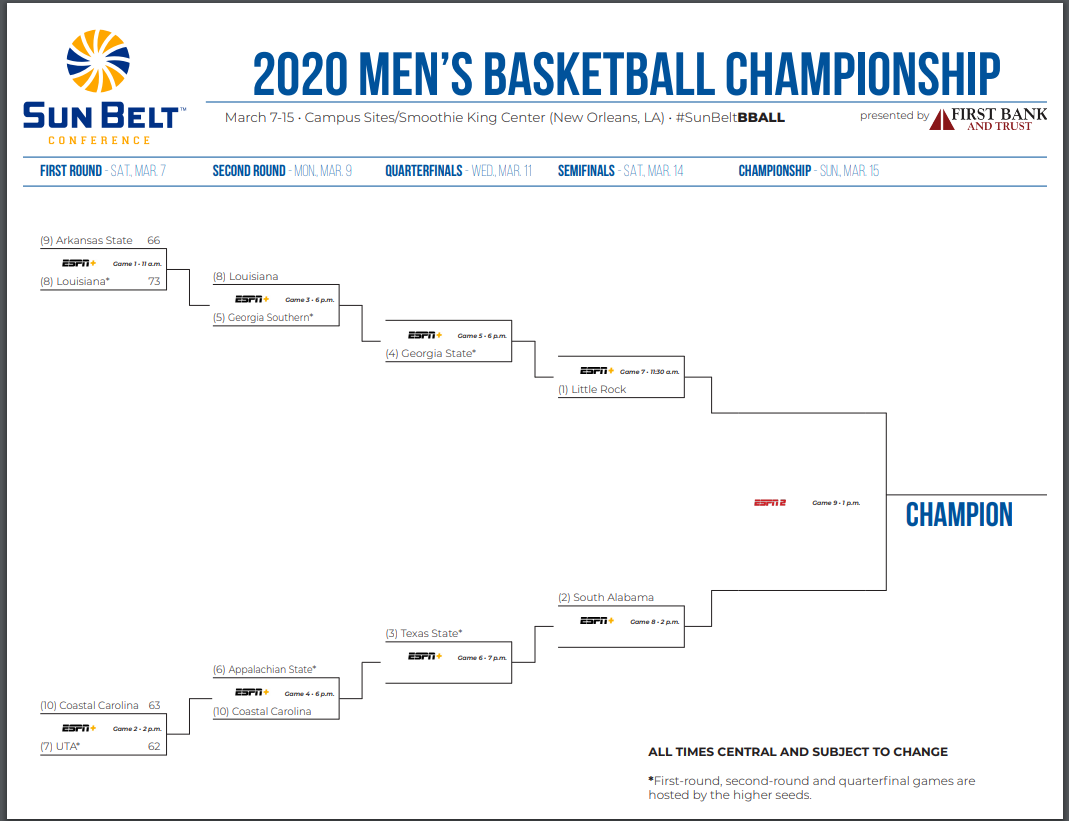1069x821 pixels.
Task: Click the ESPN+ logo beside Game 2
Action: 80,728
